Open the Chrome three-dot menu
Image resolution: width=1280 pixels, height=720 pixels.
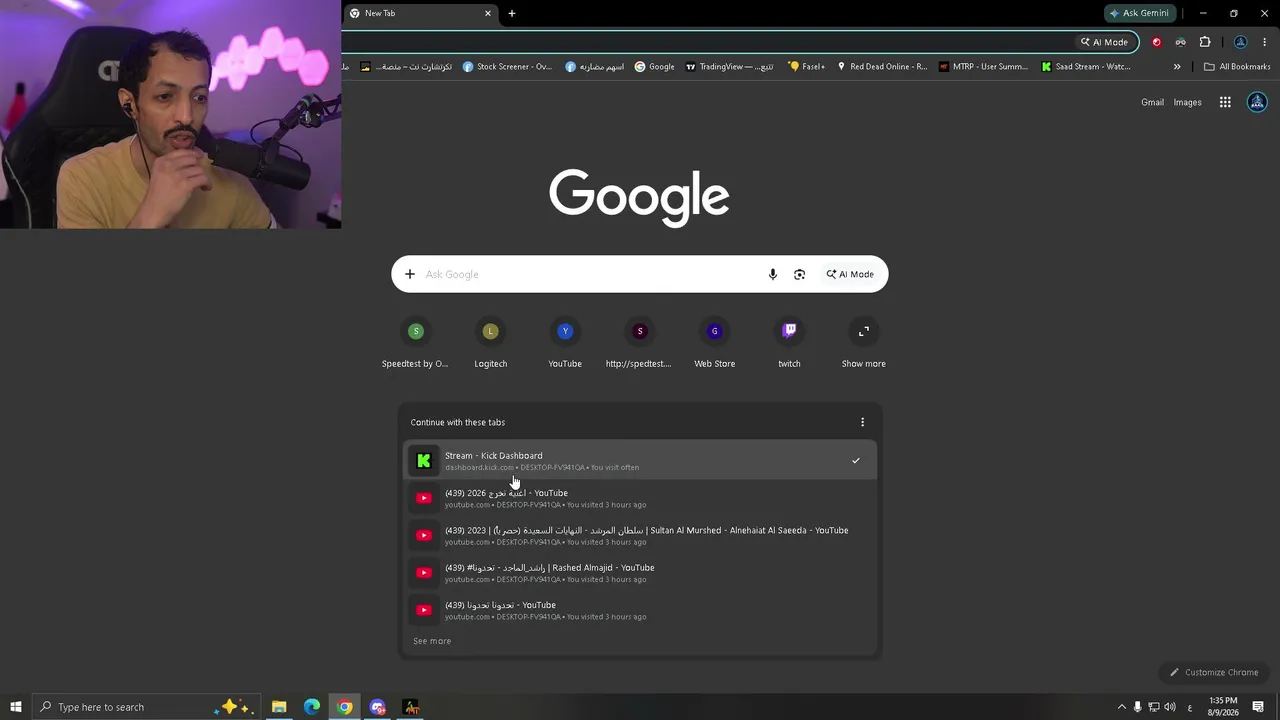pos(1265,42)
